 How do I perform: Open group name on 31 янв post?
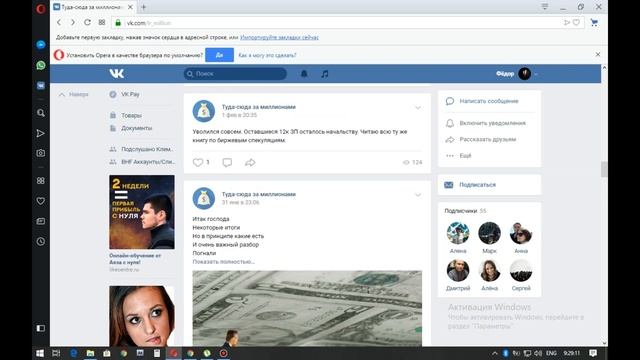tap(259, 194)
